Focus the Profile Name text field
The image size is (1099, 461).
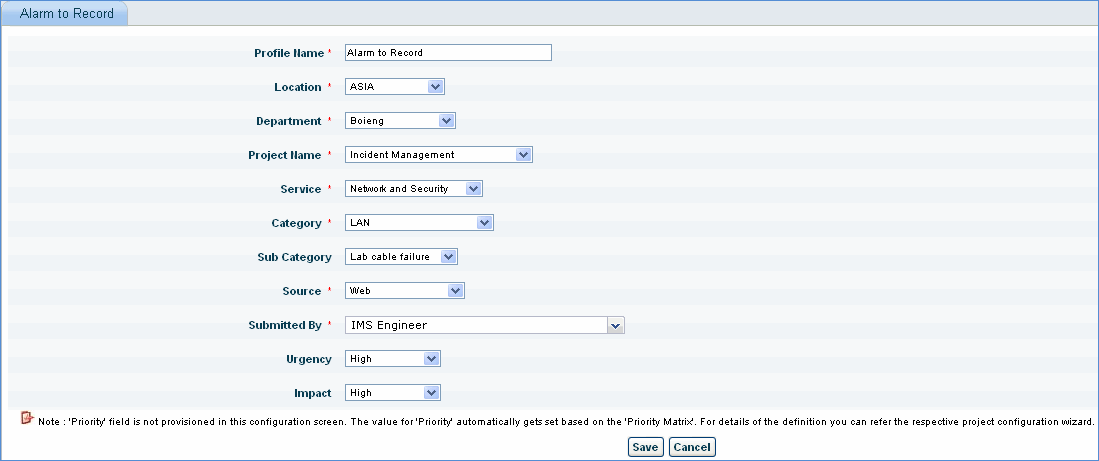pos(448,53)
